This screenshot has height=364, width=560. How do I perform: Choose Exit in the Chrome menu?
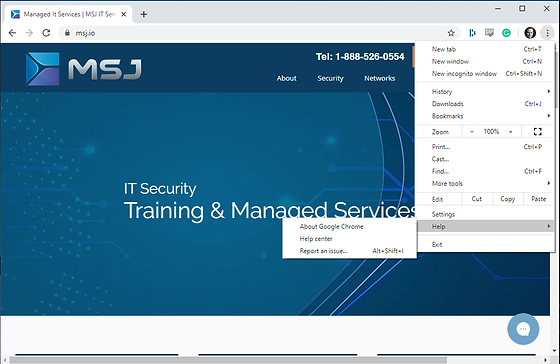485,244
